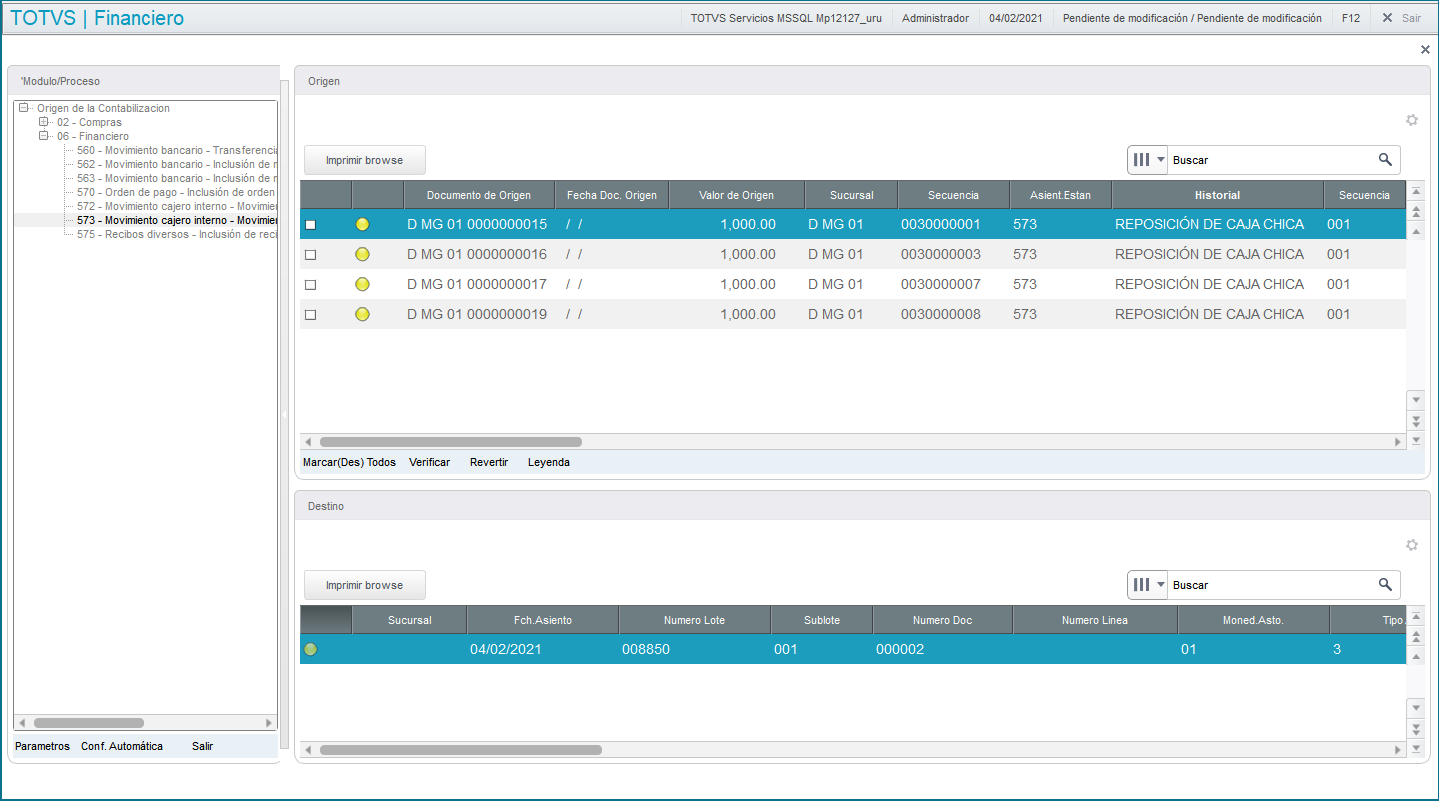
Task: Click Destino grid horizontal scrollbar thumb
Action: (460, 749)
